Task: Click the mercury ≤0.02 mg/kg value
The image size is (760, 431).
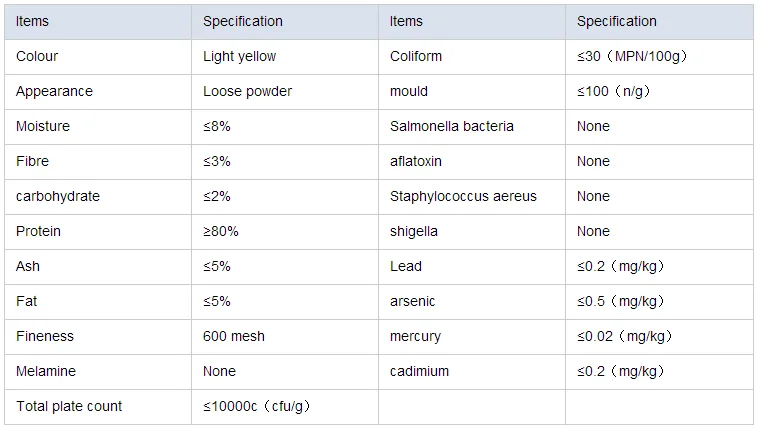Action: pyautogui.click(x=624, y=336)
